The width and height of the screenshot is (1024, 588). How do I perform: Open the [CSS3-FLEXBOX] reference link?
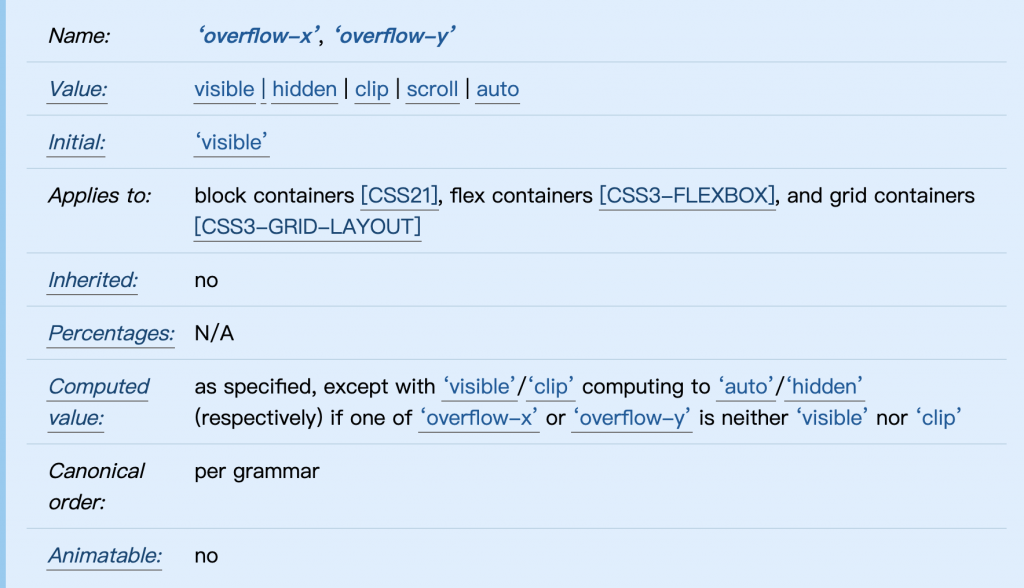(687, 195)
